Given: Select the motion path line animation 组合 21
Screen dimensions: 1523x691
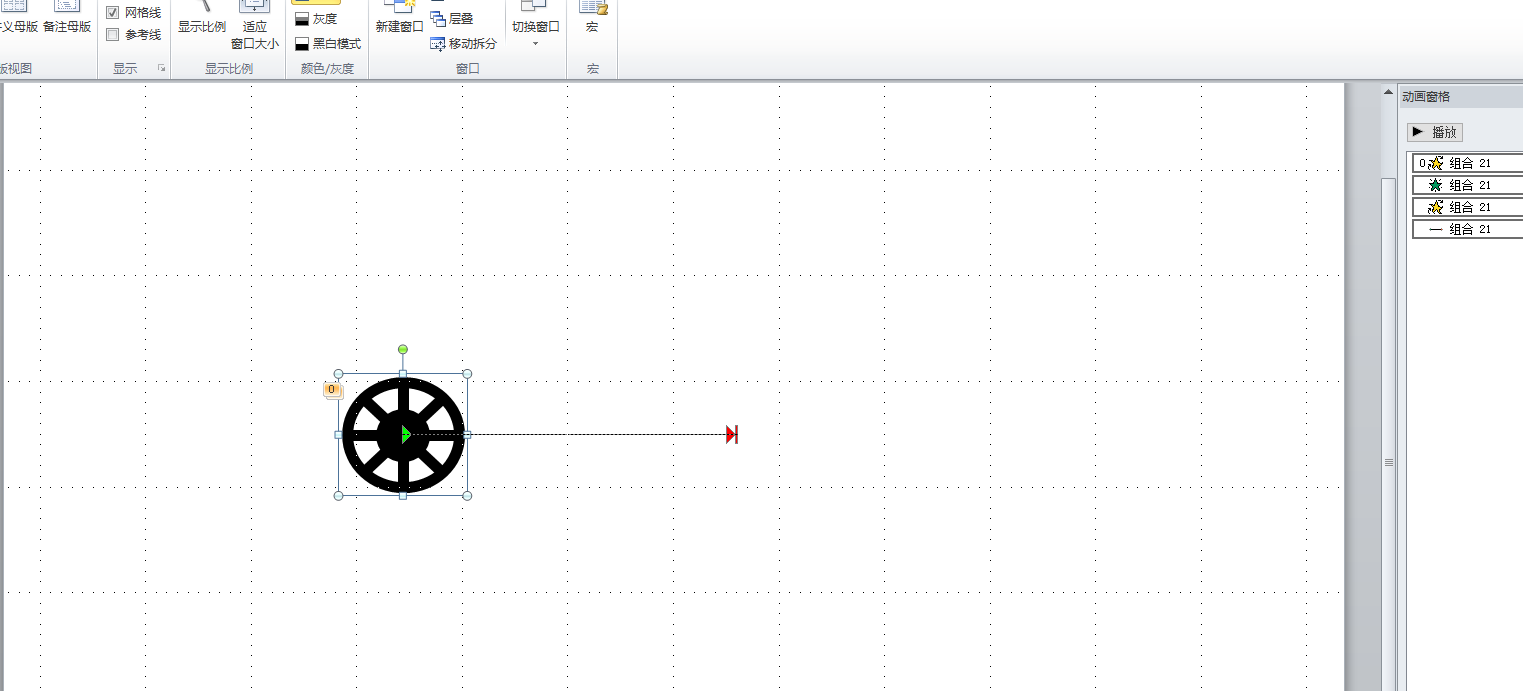Looking at the screenshot, I should pyautogui.click(x=1468, y=229).
